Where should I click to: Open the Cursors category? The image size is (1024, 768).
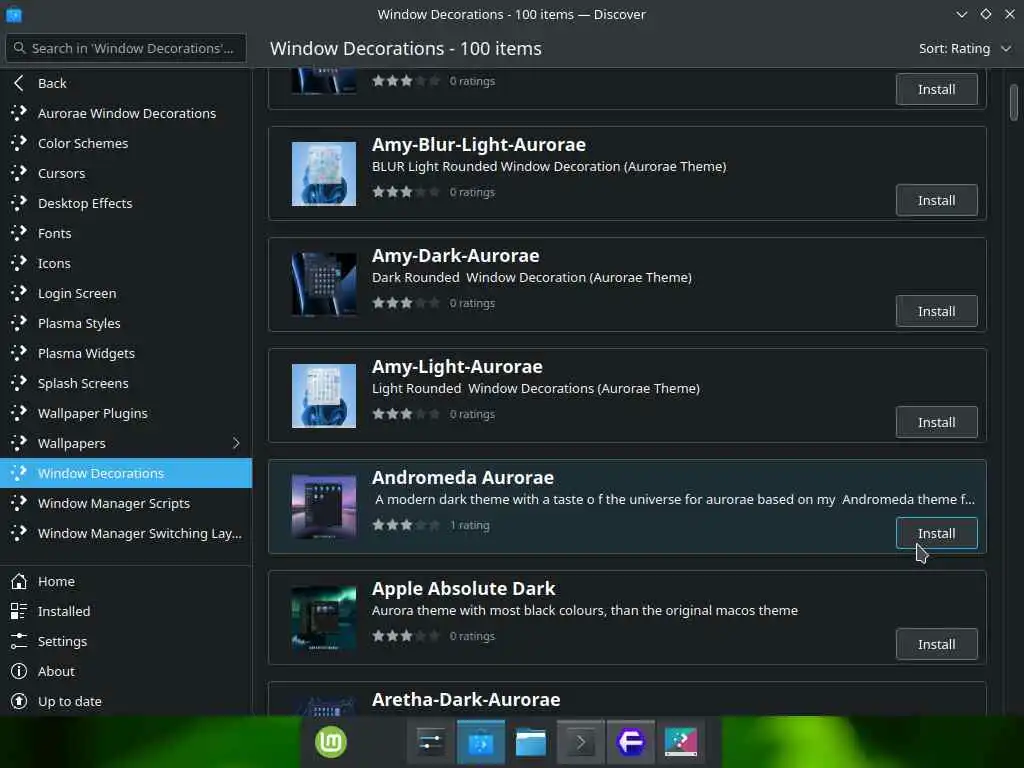[126, 173]
